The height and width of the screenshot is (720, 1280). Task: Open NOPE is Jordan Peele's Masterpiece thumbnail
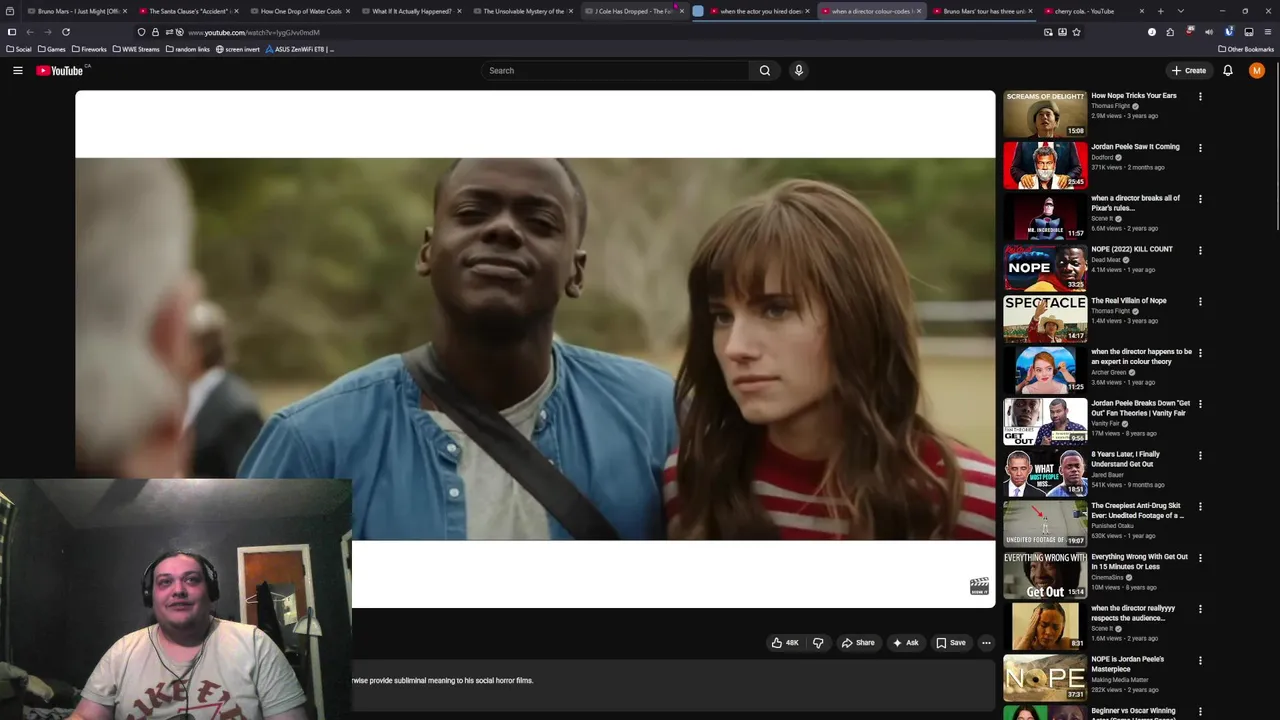click(1045, 677)
